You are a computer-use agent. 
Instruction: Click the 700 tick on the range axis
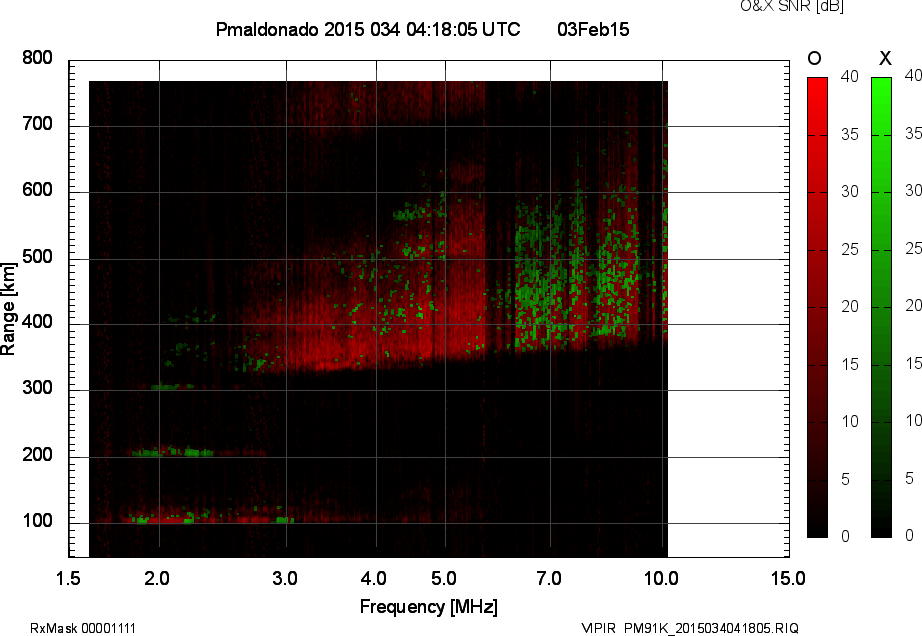[x=37, y=124]
